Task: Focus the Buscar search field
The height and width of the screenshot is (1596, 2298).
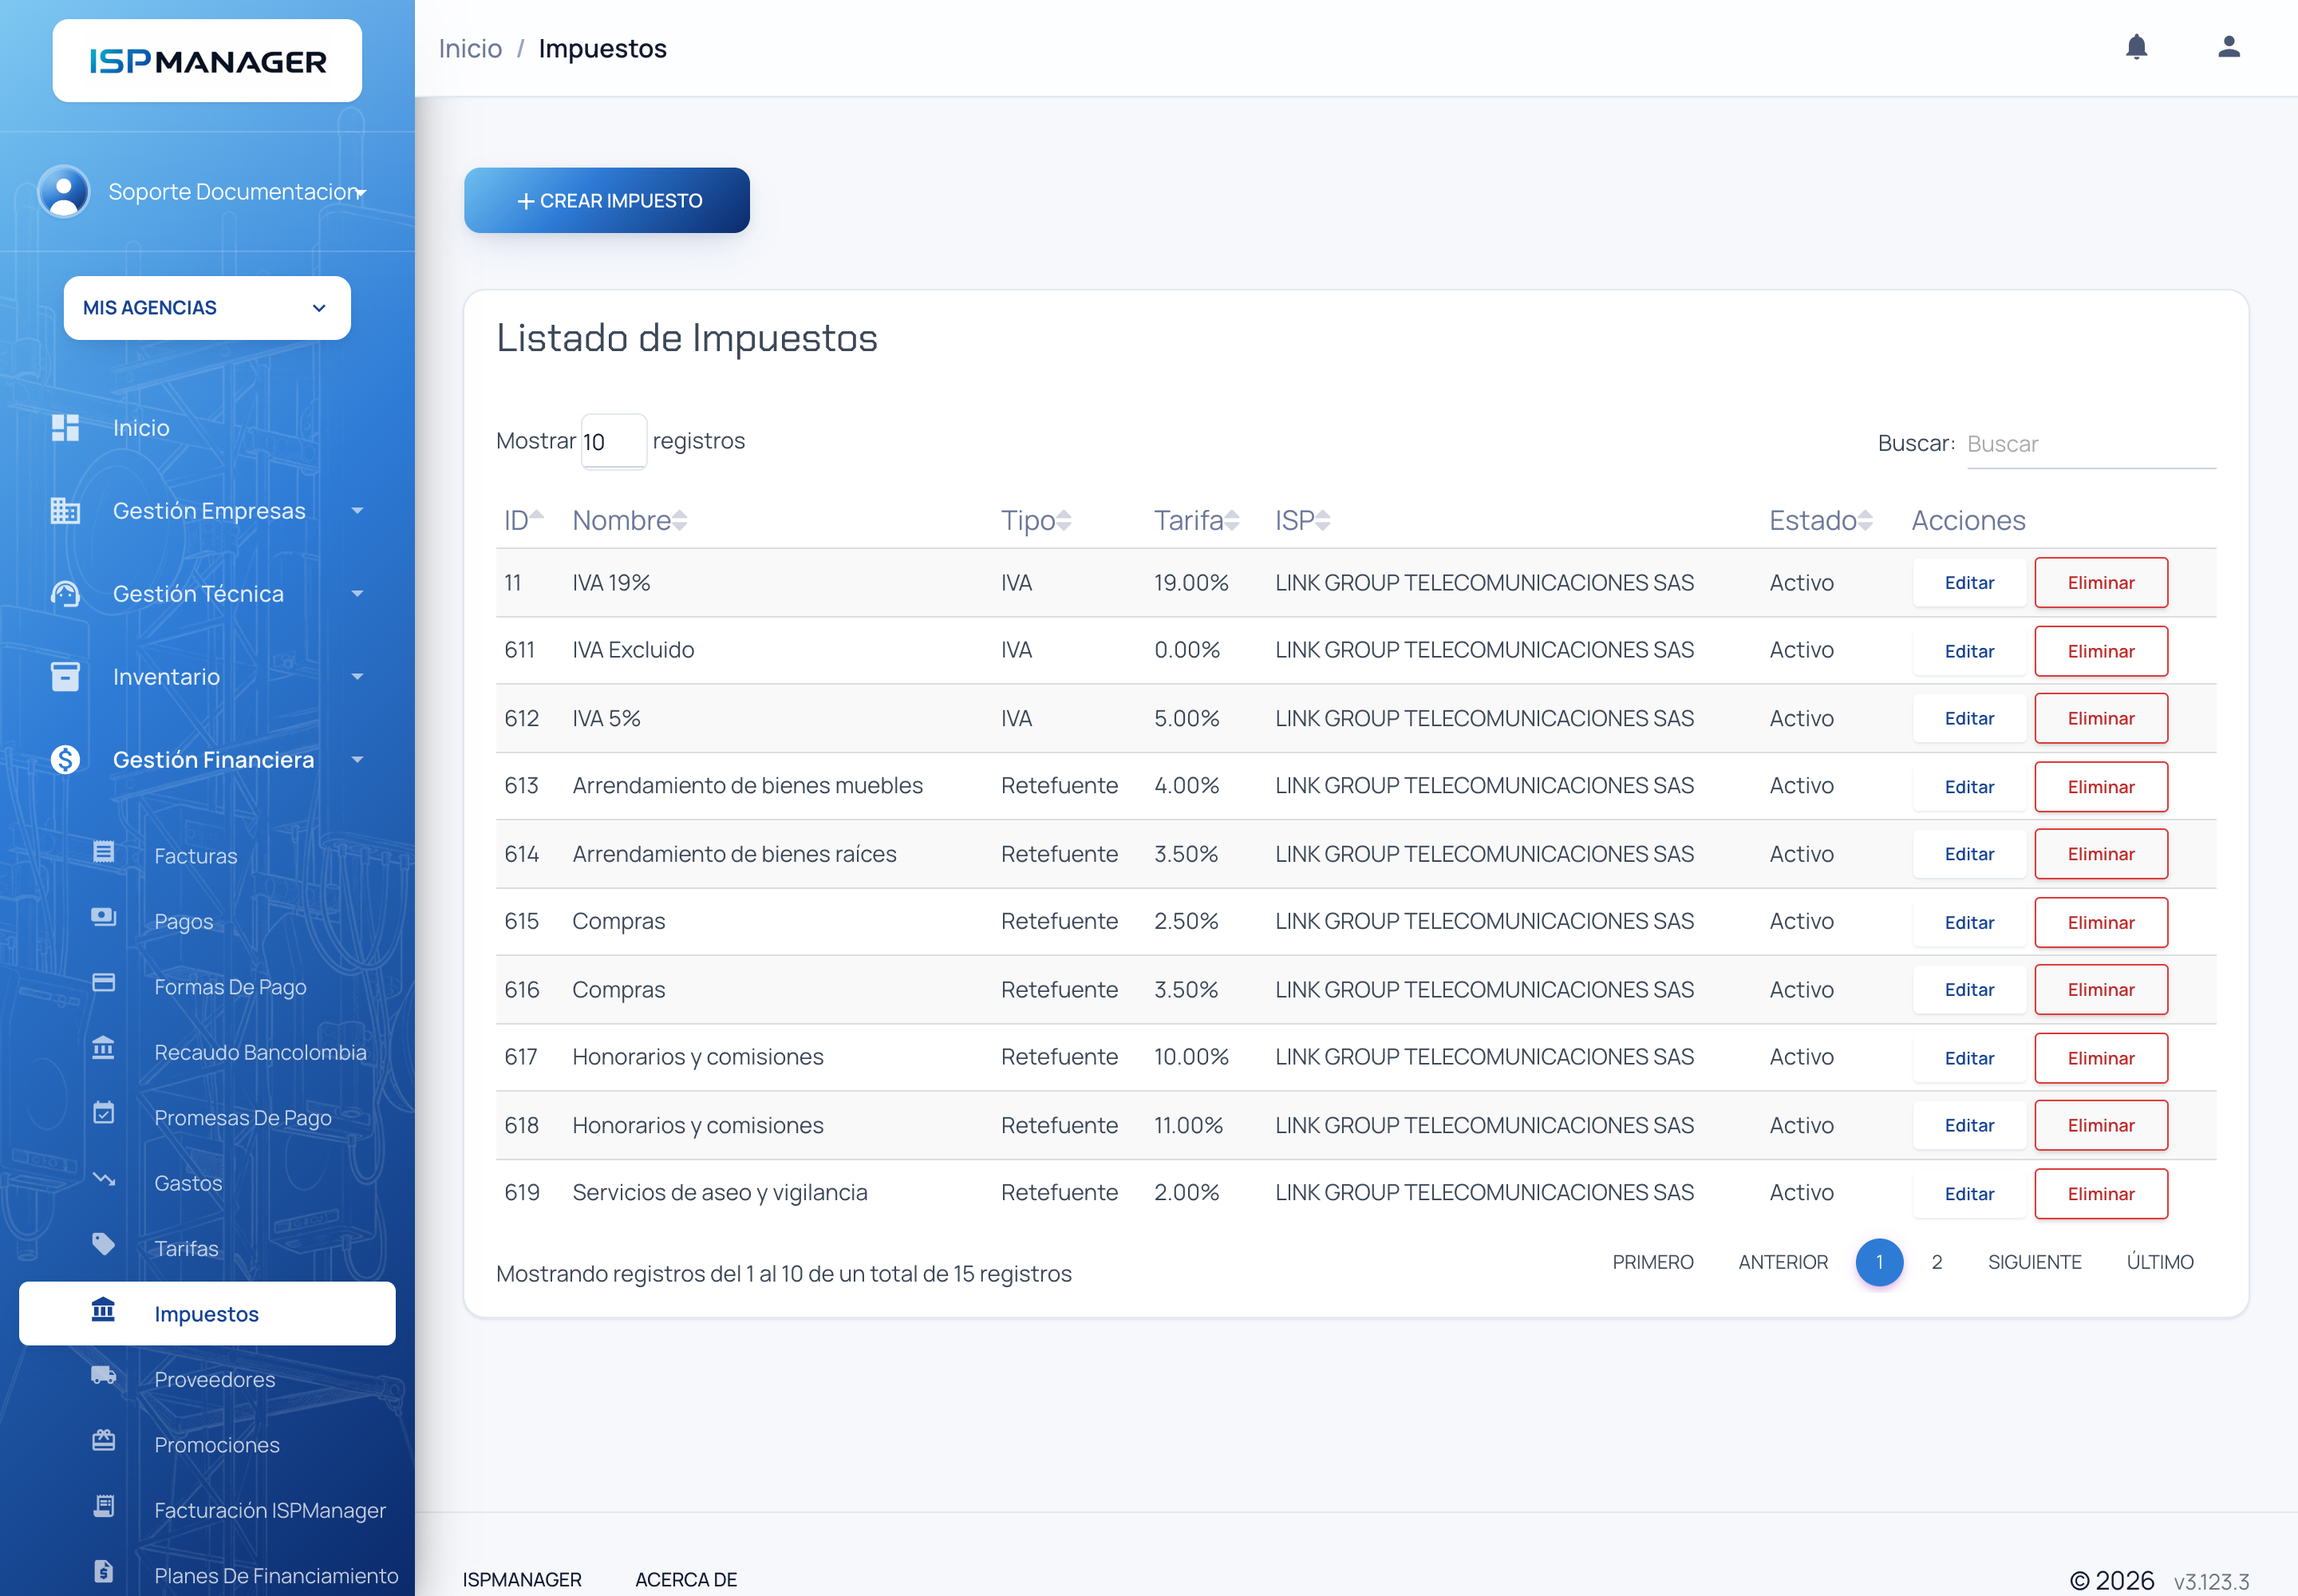Action: (2090, 444)
